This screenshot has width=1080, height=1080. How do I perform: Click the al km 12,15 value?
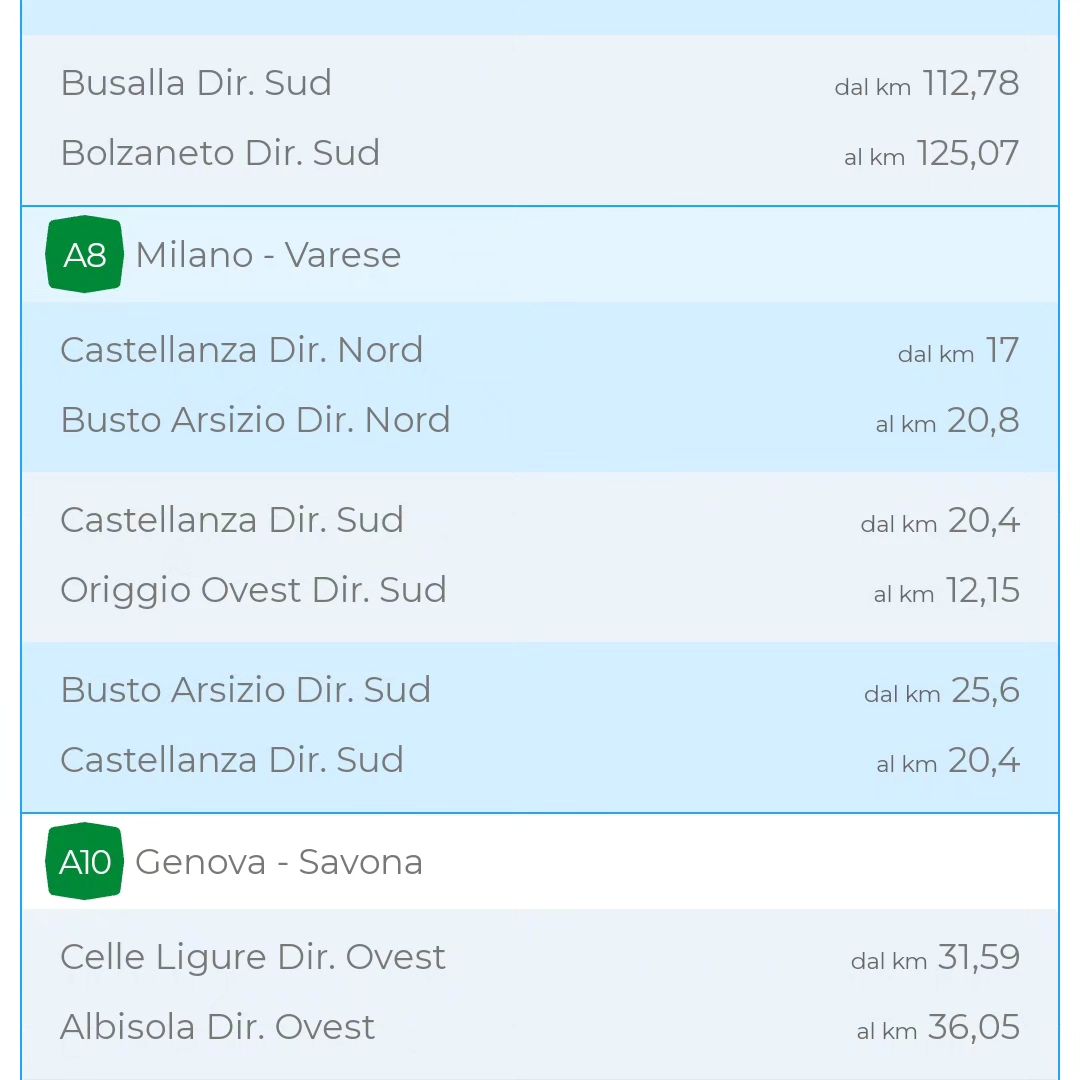pyautogui.click(x=946, y=591)
